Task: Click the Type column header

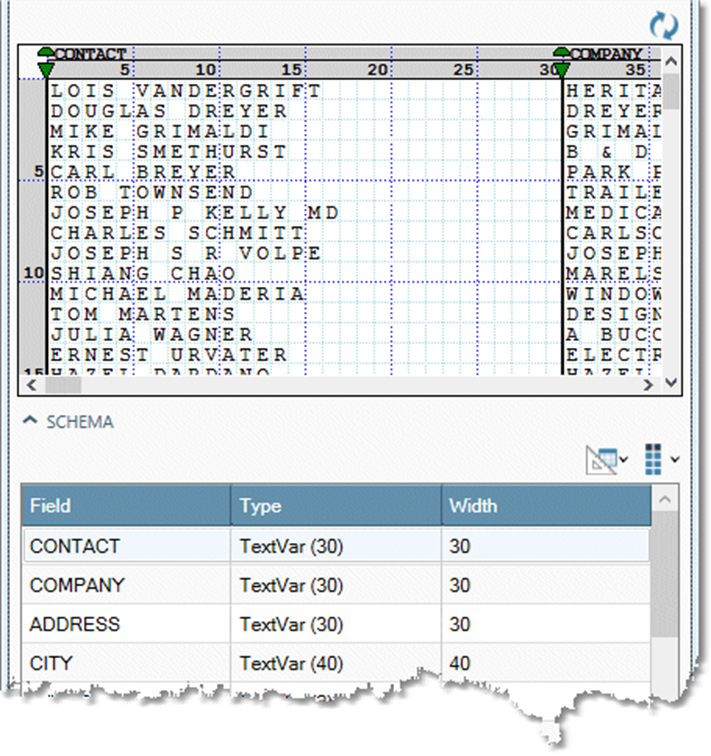Action: 335,506
